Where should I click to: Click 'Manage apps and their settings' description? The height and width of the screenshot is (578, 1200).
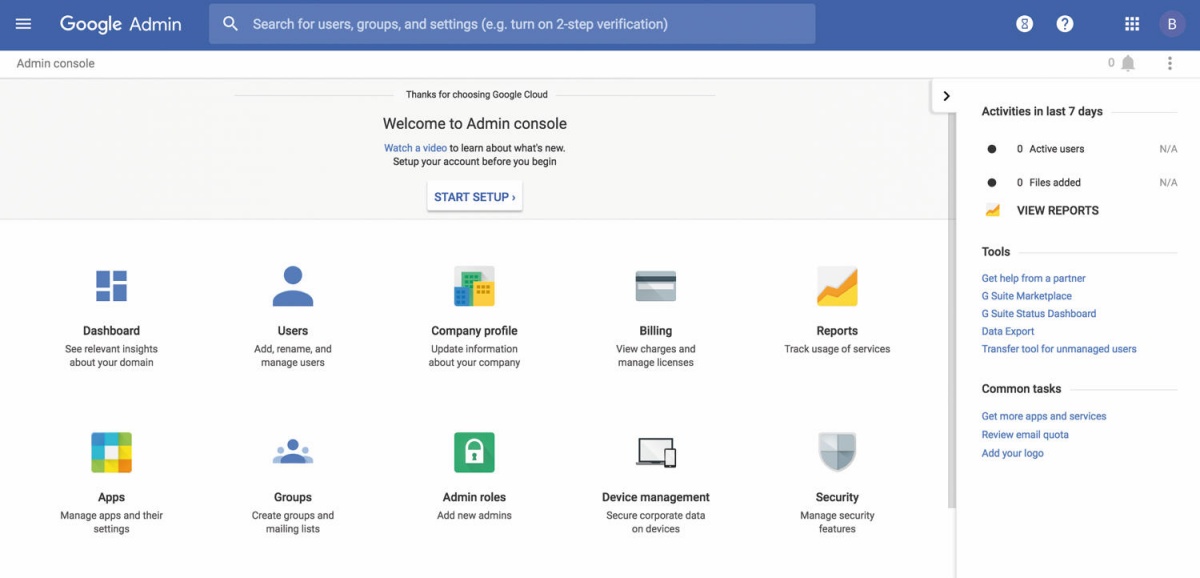pyautogui.click(x=111, y=522)
